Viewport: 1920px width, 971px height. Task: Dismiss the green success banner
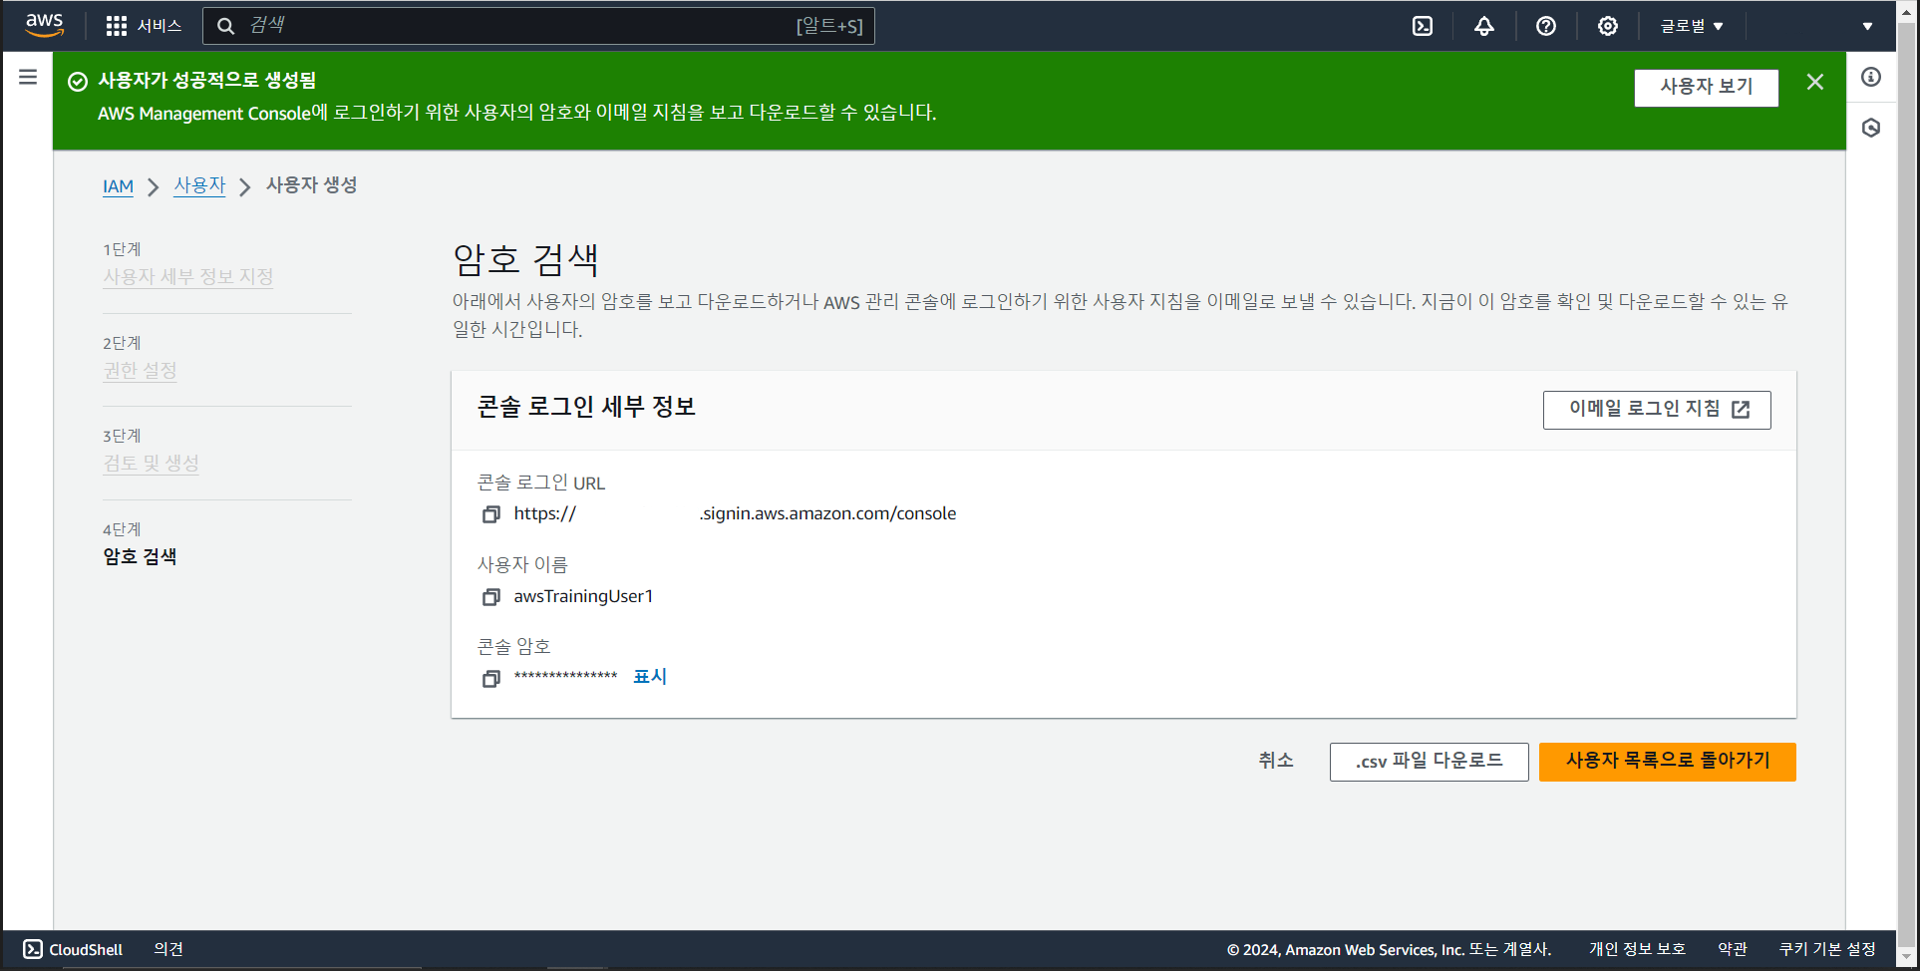click(x=1815, y=82)
